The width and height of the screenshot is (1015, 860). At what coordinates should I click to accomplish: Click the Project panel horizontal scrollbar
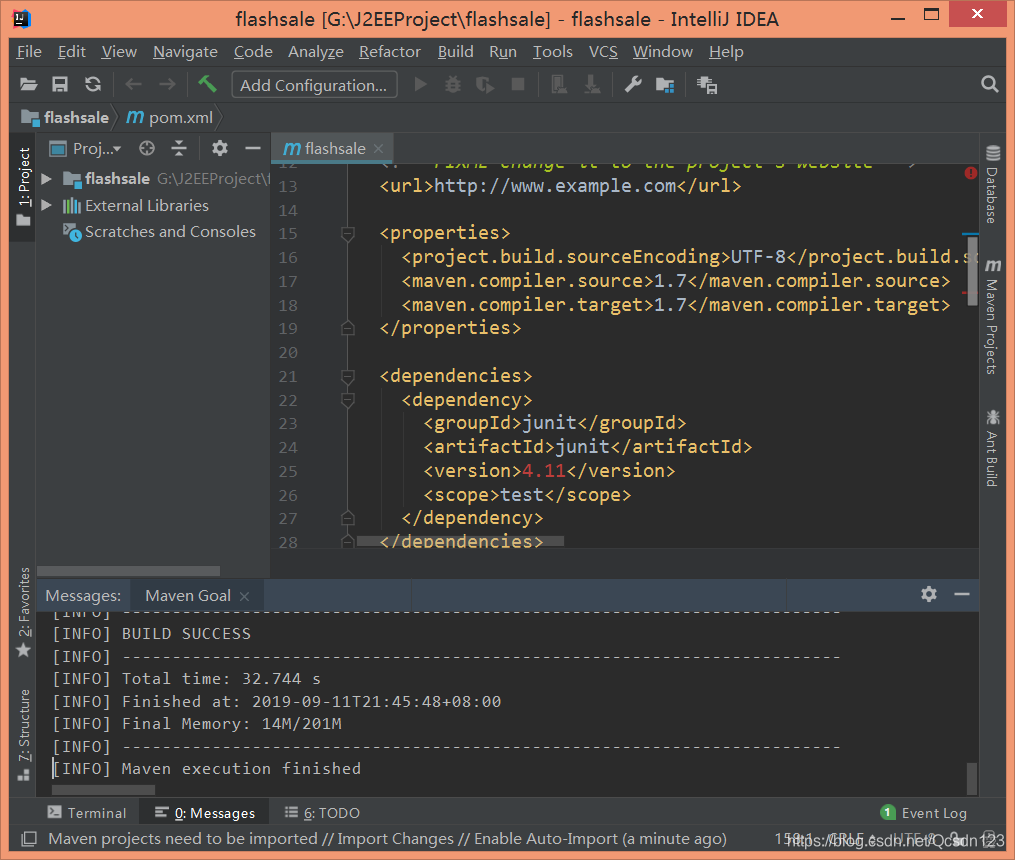click(129, 571)
